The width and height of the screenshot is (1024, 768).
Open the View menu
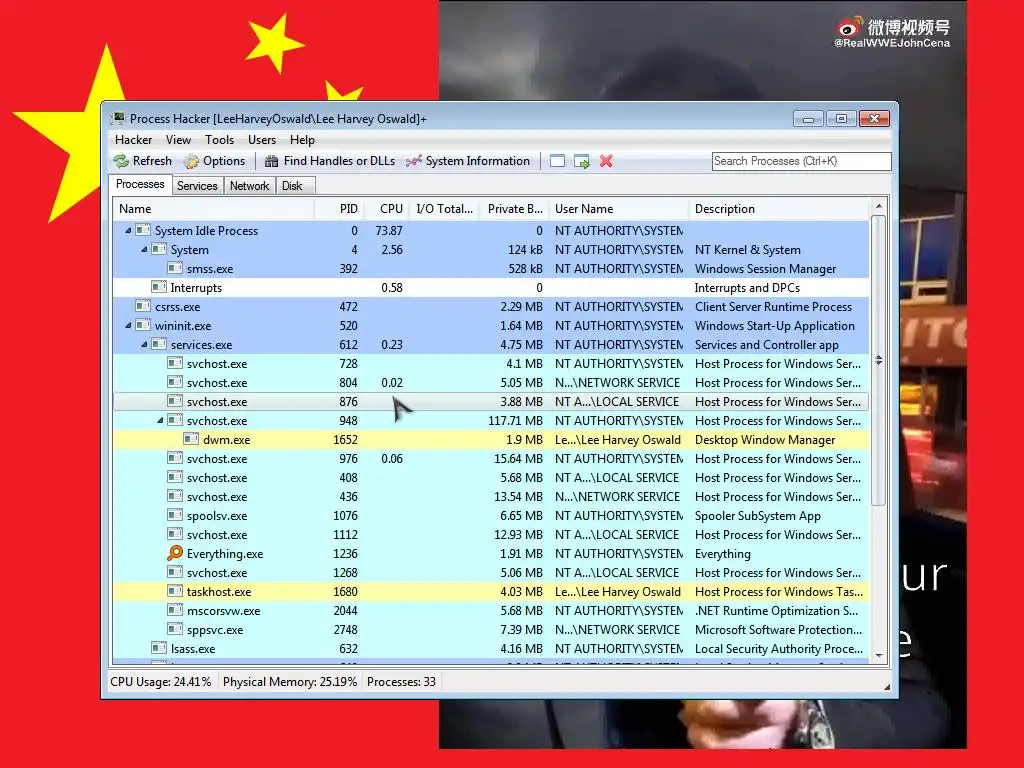[178, 140]
